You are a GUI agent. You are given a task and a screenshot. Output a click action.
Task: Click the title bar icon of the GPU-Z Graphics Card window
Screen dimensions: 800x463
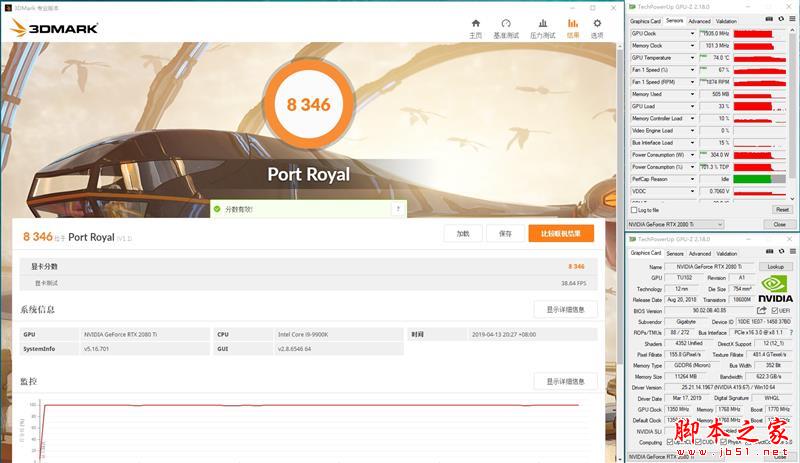click(632, 239)
